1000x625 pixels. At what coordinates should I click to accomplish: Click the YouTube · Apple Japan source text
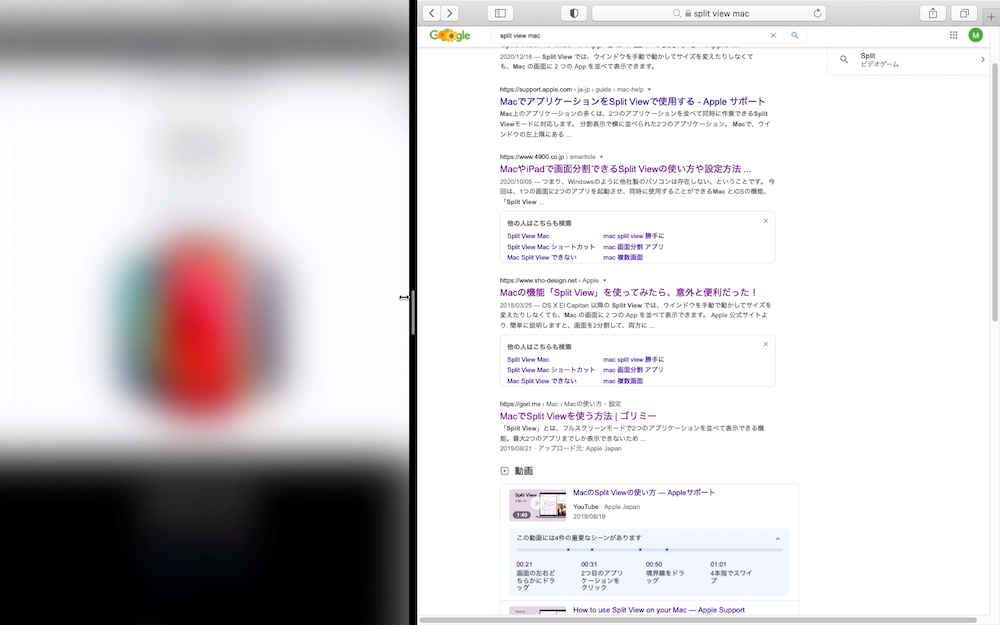(x=607, y=507)
